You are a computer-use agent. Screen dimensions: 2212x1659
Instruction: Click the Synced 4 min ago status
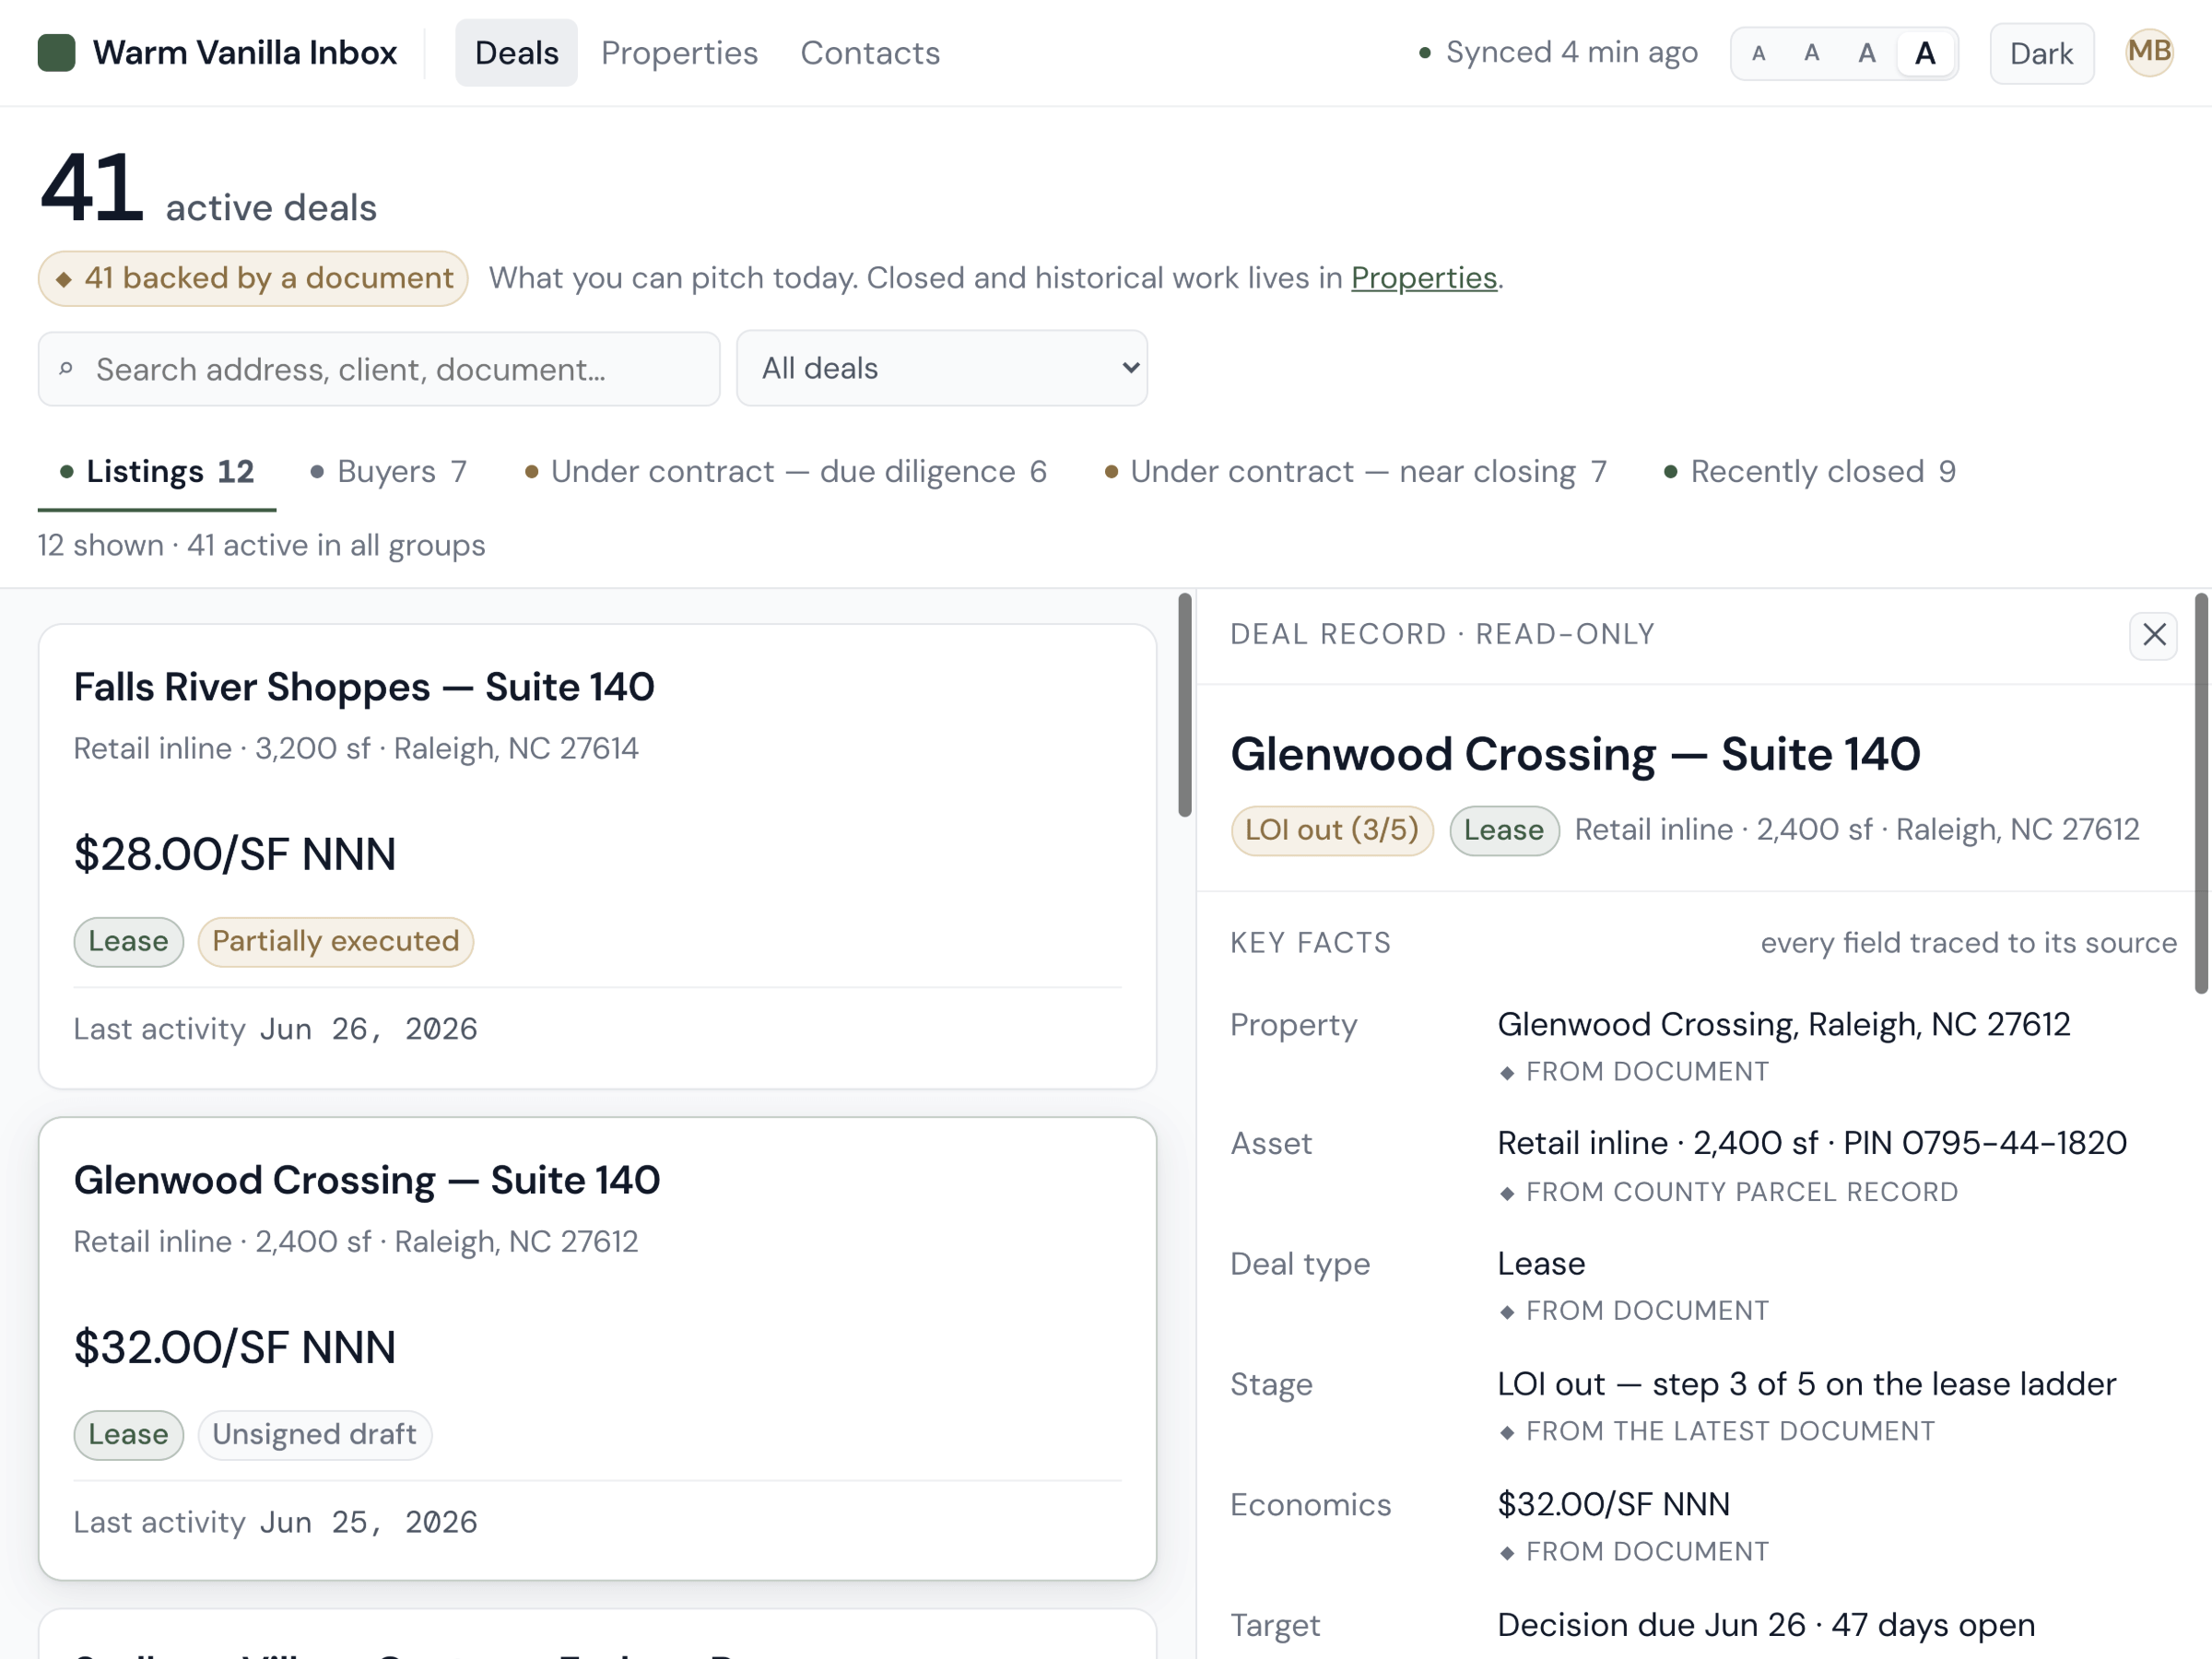pyautogui.click(x=1558, y=52)
